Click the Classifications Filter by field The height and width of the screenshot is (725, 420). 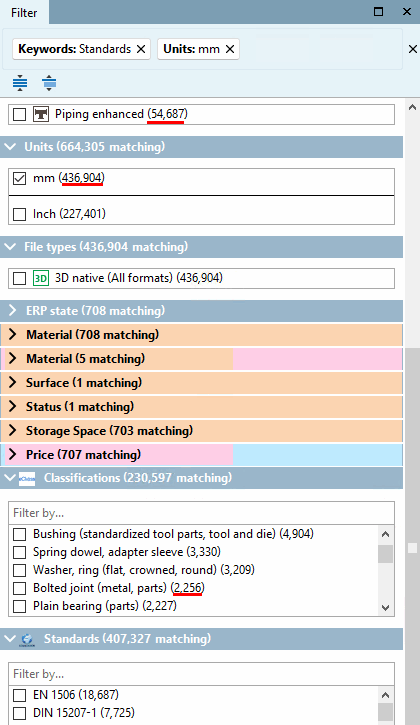pos(201,513)
